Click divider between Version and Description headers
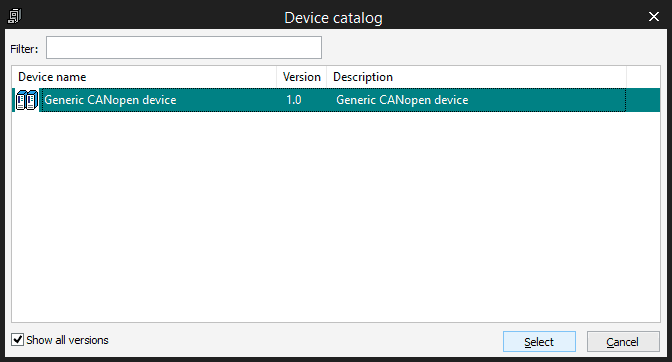Viewport: 672px width, 362px height. click(x=327, y=77)
